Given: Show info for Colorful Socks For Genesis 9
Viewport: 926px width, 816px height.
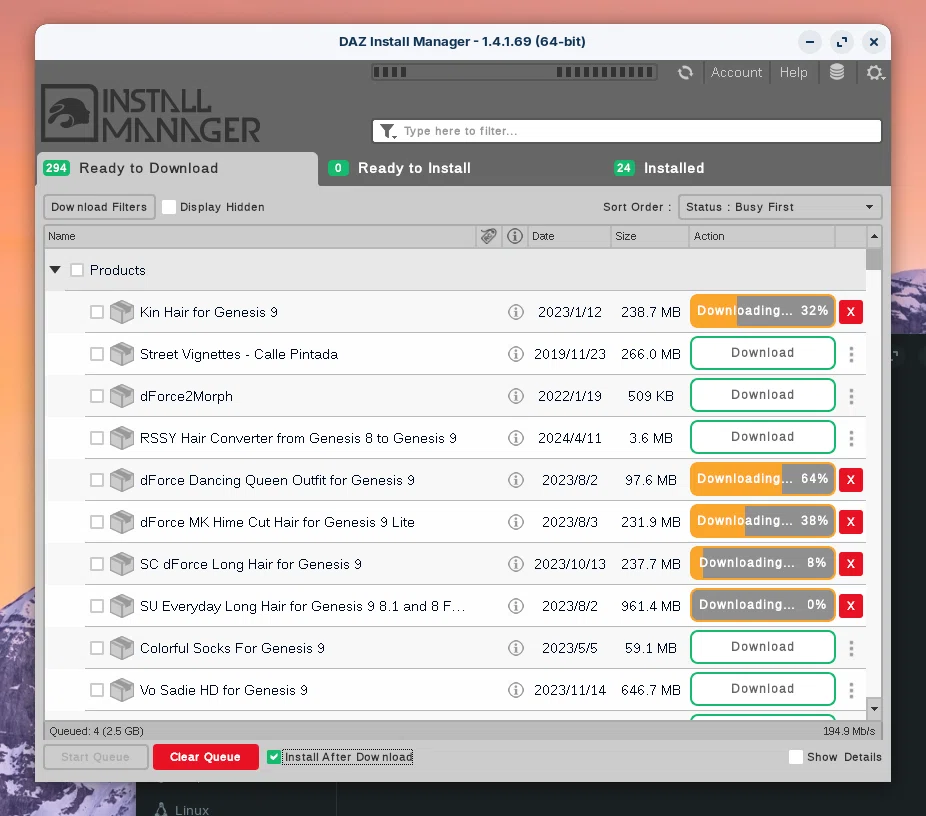Looking at the screenshot, I should click(516, 648).
